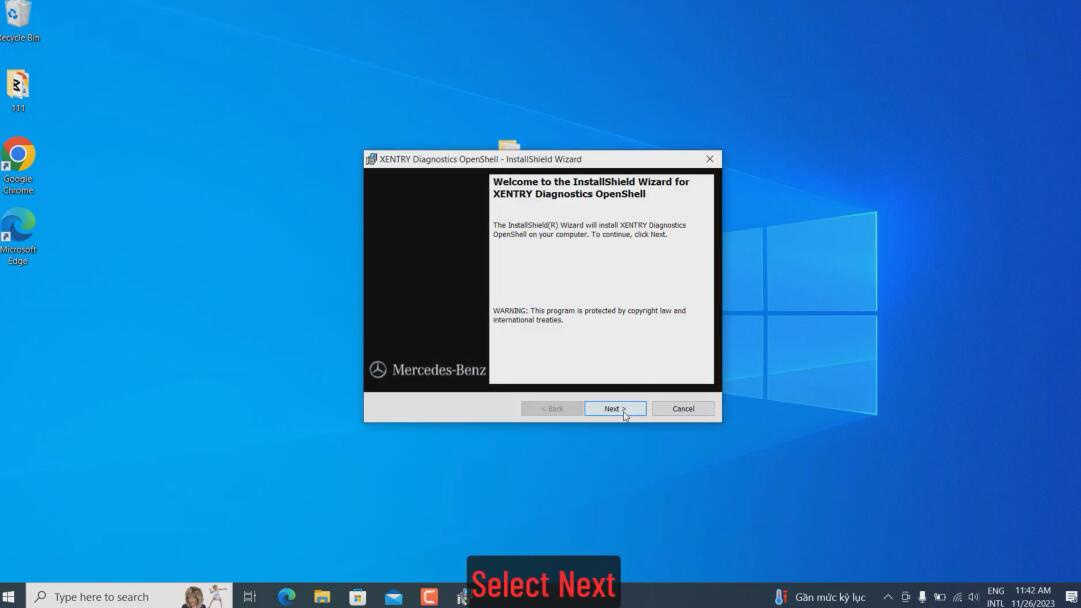Expand the hidden system tray icons chevron
The image size is (1081, 608).
coord(888,597)
